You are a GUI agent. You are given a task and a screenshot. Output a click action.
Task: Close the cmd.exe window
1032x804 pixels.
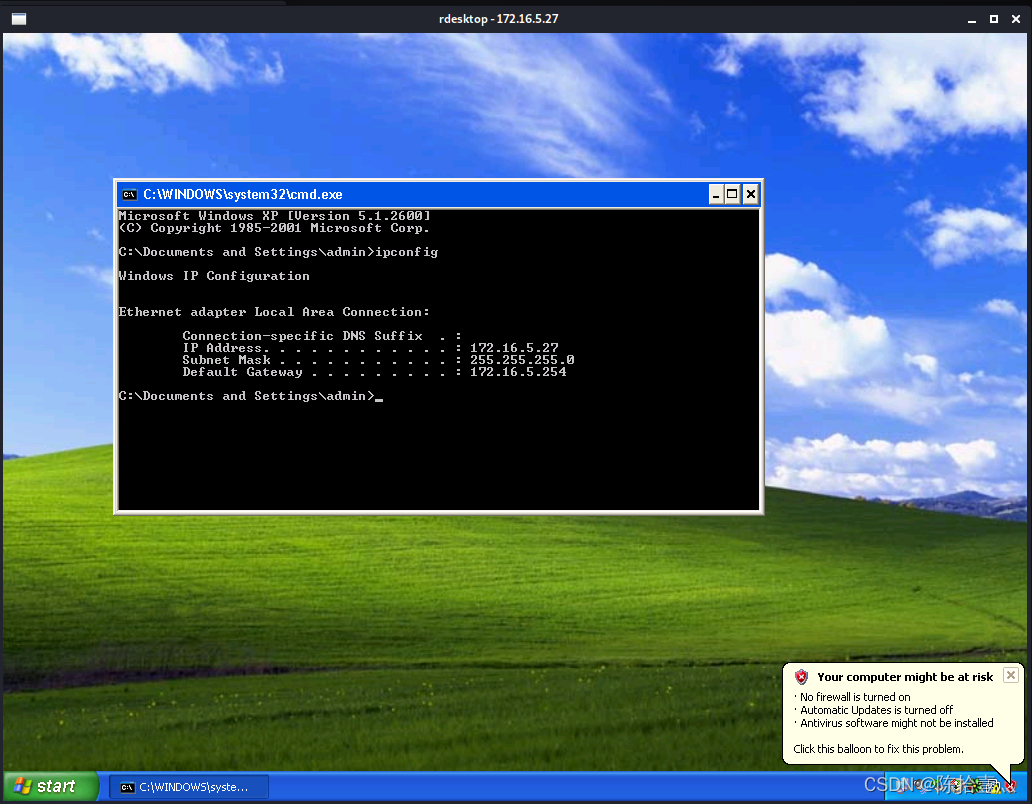click(750, 195)
